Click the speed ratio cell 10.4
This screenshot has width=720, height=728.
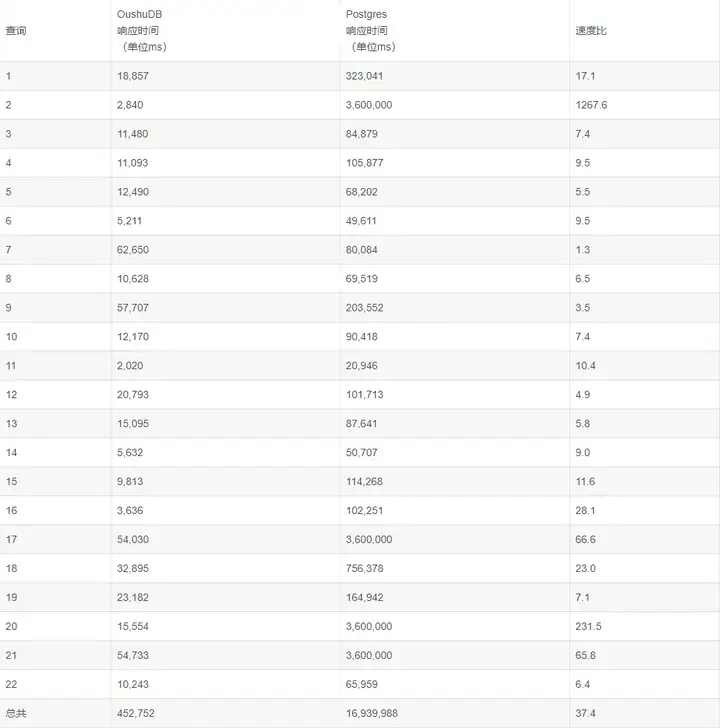point(585,366)
